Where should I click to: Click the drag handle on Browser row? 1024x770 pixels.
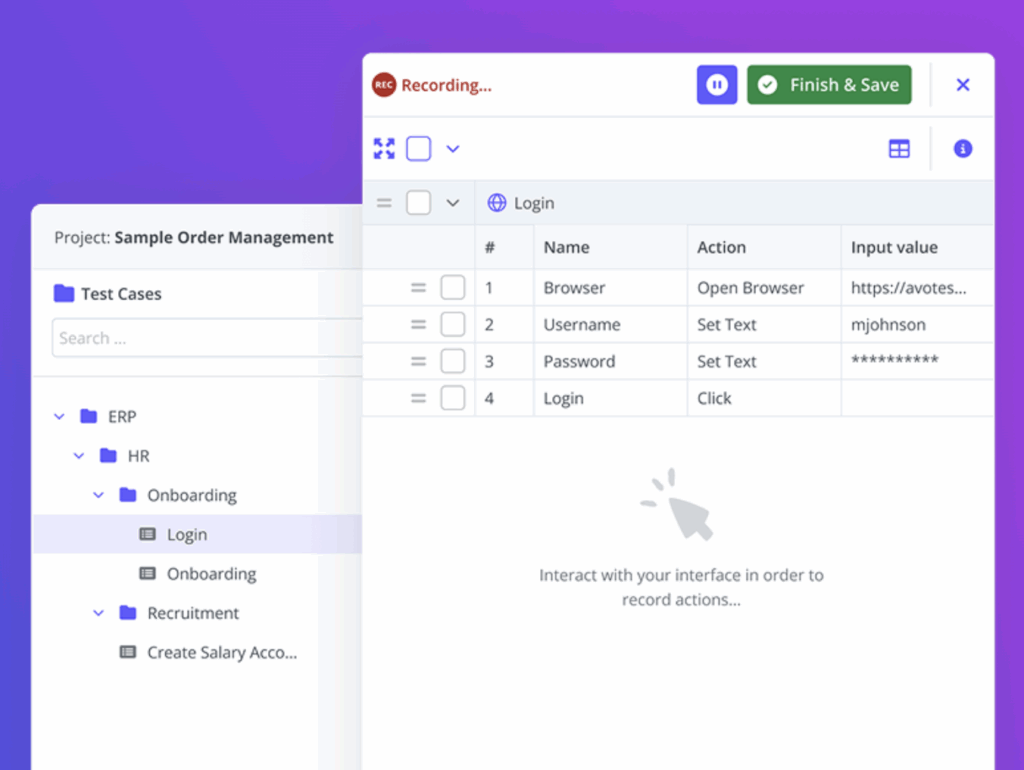click(418, 288)
